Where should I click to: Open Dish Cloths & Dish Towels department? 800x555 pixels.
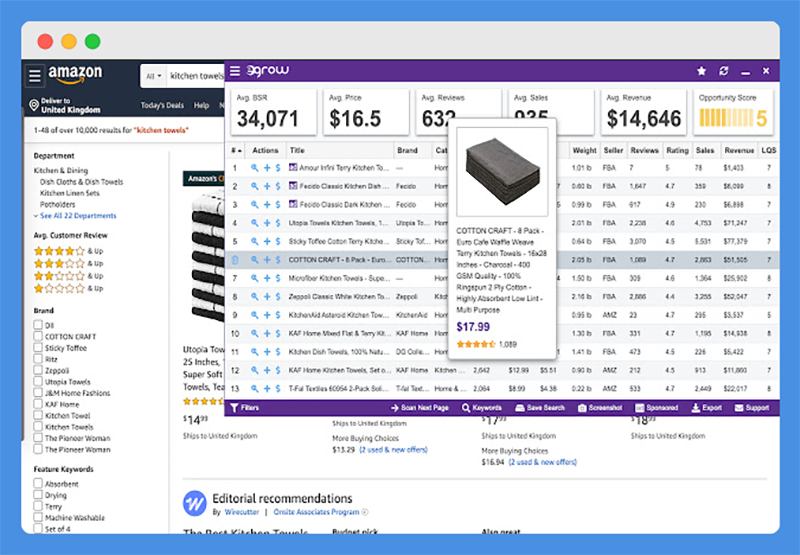81,182
